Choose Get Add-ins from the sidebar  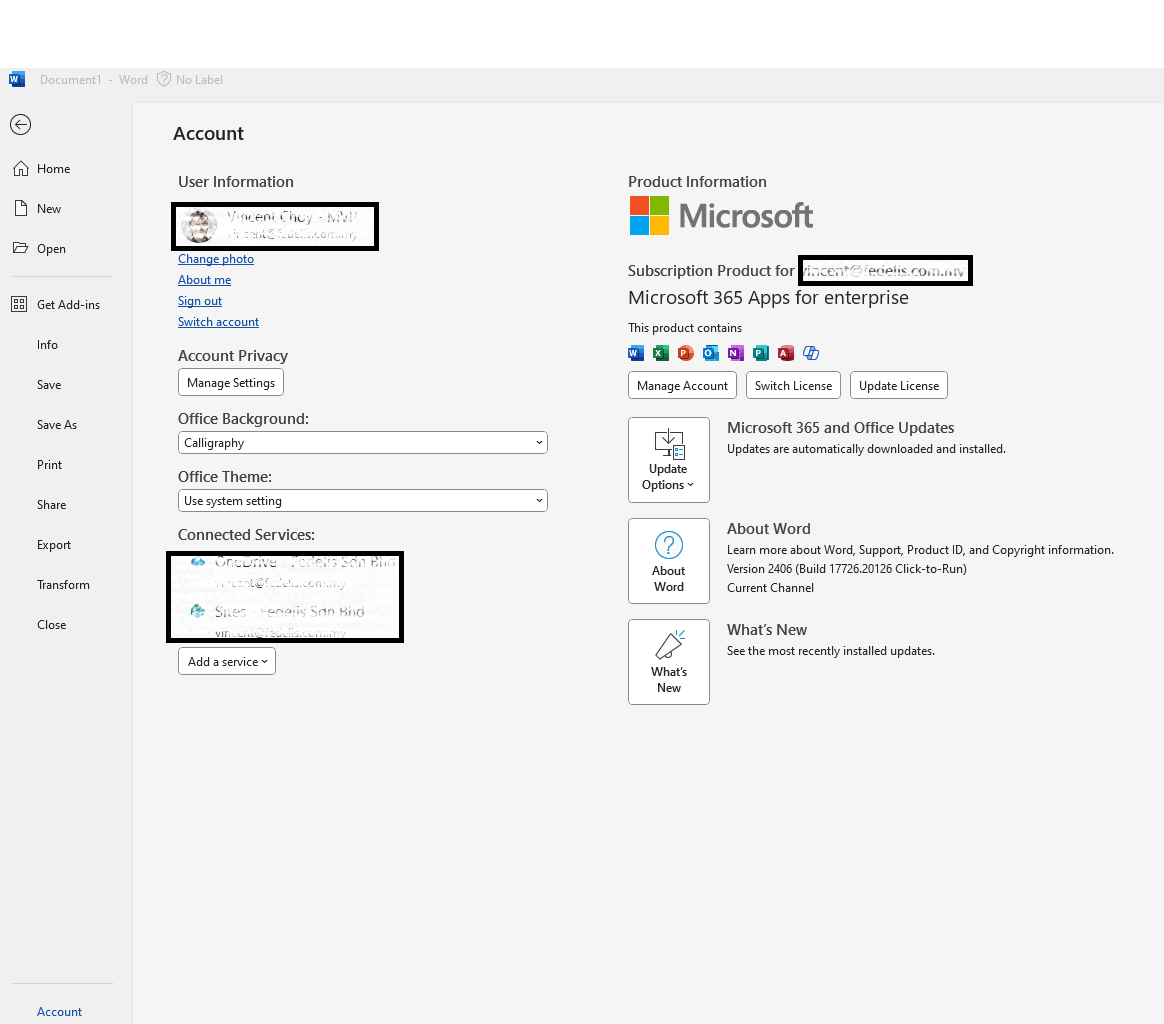[x=68, y=304]
